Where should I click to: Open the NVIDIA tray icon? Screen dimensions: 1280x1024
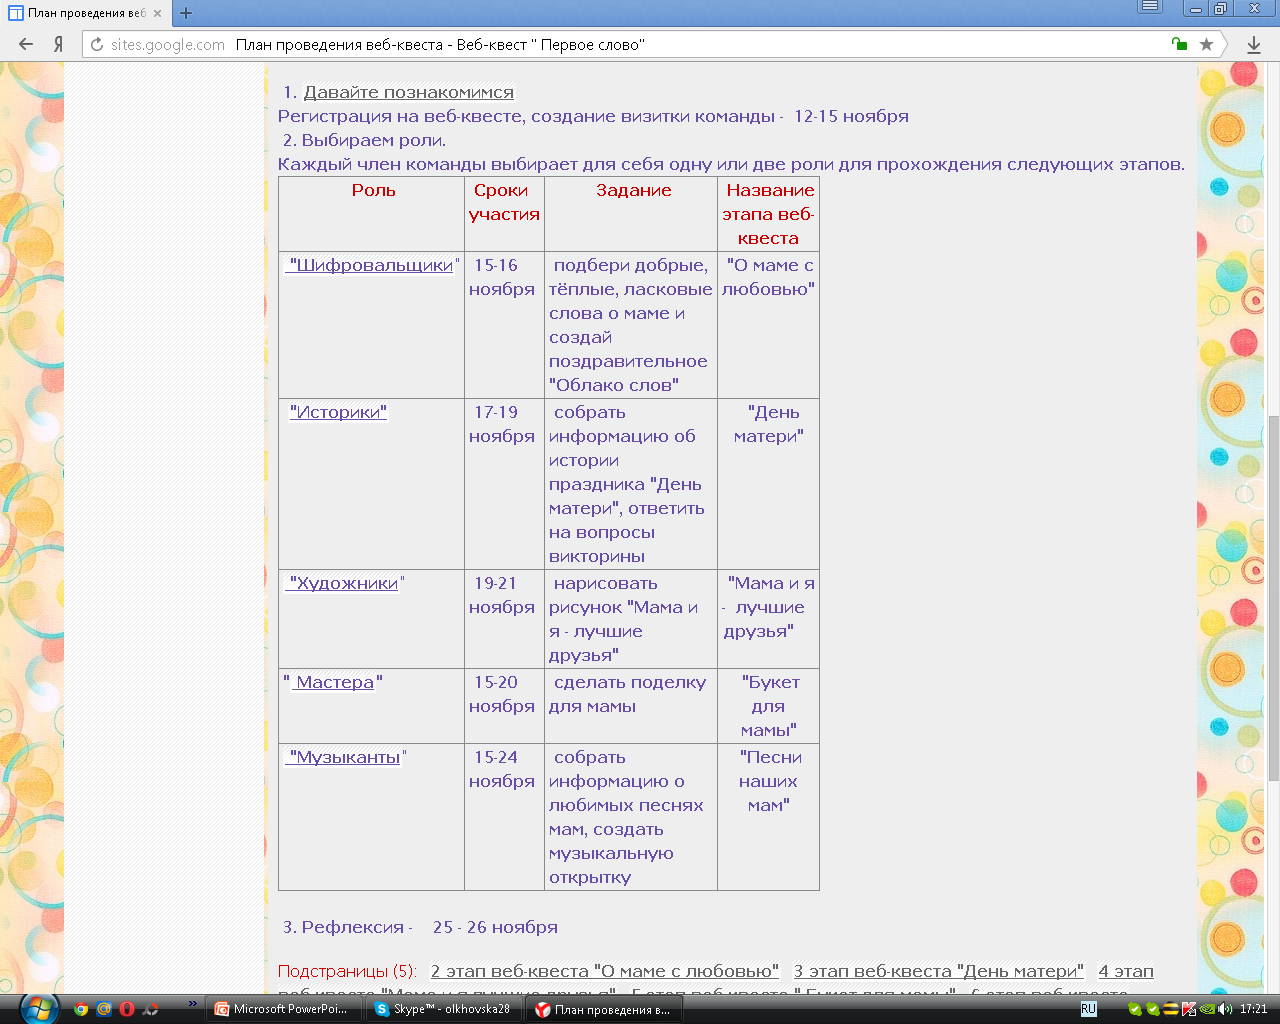coord(1207,1009)
